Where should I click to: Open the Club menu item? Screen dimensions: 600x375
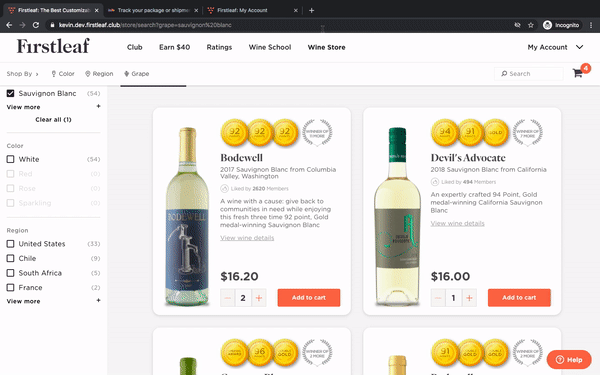click(135, 47)
